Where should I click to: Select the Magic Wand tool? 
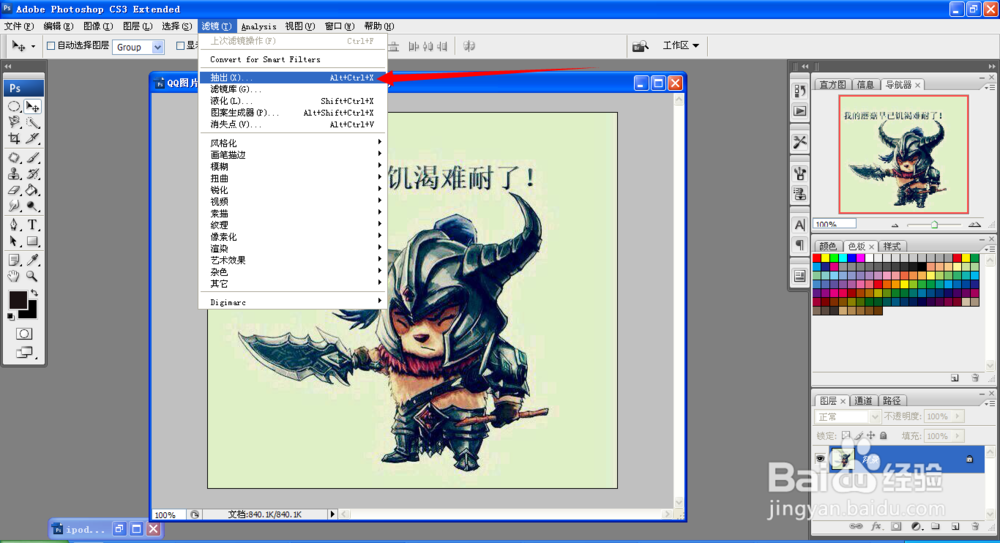(33, 122)
